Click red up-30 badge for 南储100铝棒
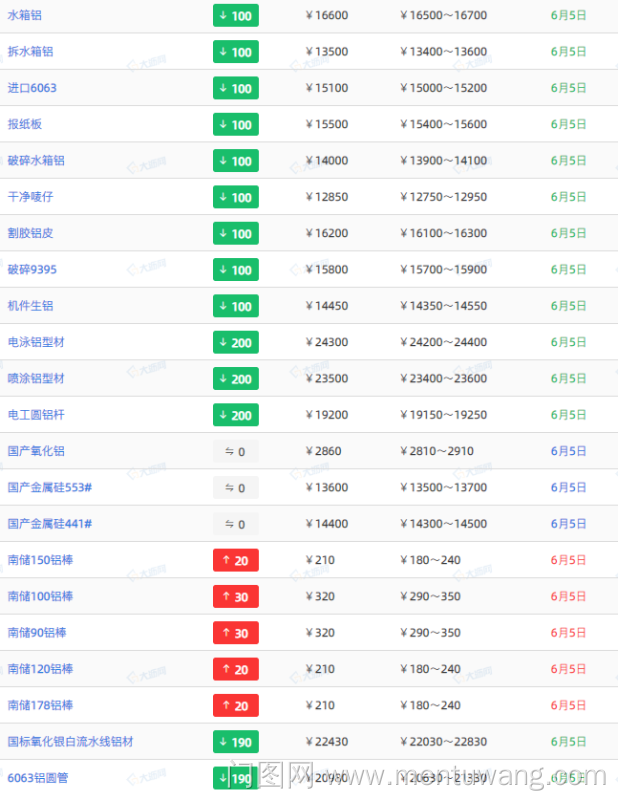This screenshot has width=618, height=800. click(236, 596)
